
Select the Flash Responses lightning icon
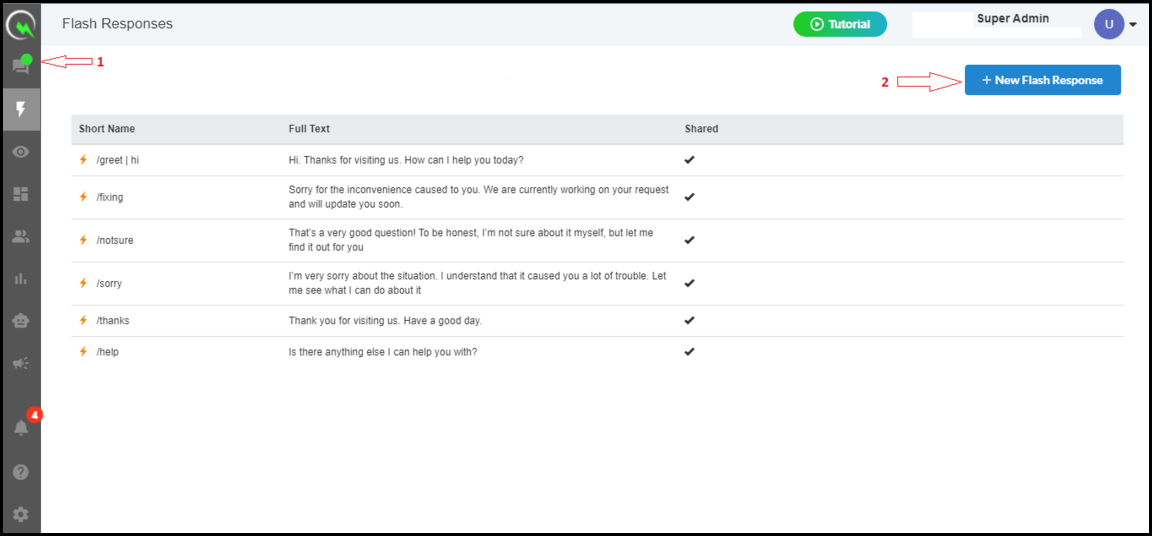pyautogui.click(x=21, y=109)
